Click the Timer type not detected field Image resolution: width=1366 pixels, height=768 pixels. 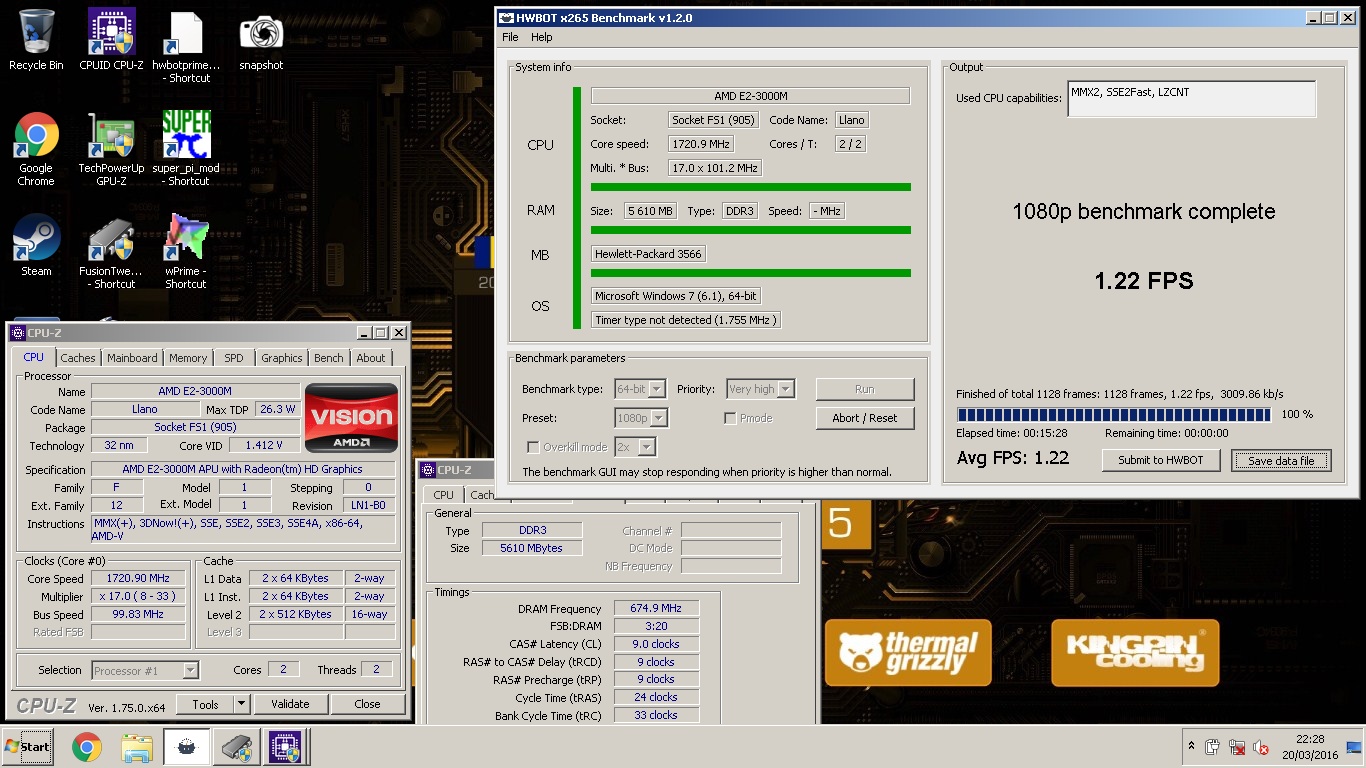pyautogui.click(x=685, y=320)
